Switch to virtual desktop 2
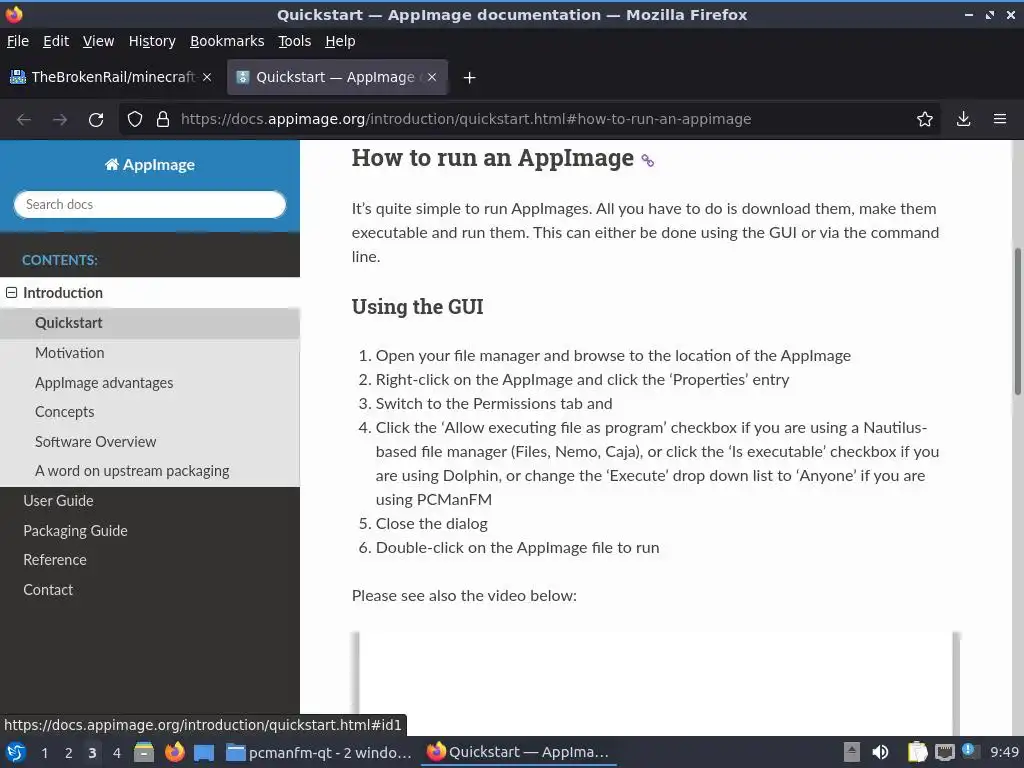The height and width of the screenshot is (768, 1024). pyautogui.click(x=69, y=753)
